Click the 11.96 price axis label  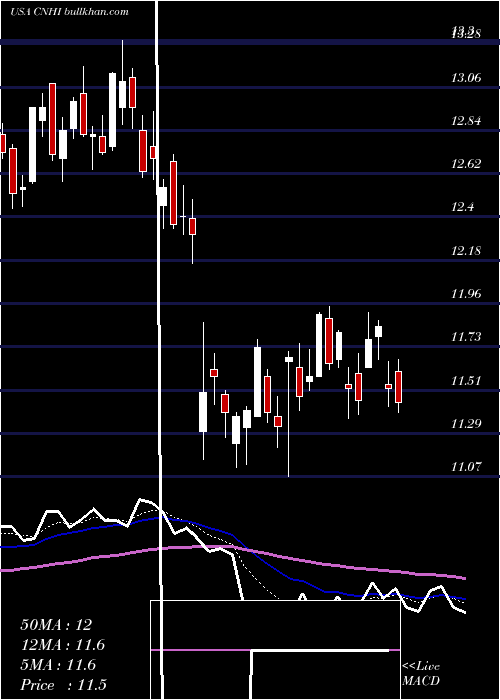click(466, 293)
